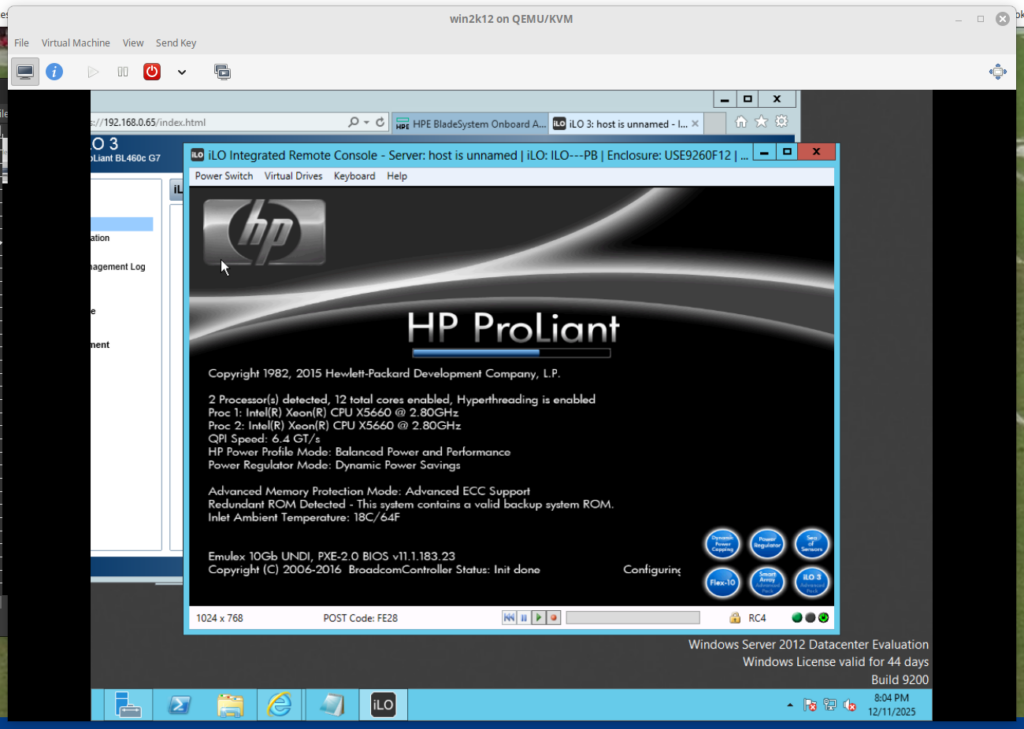Click the padlock encryption icon in iLO status bar

click(734, 618)
